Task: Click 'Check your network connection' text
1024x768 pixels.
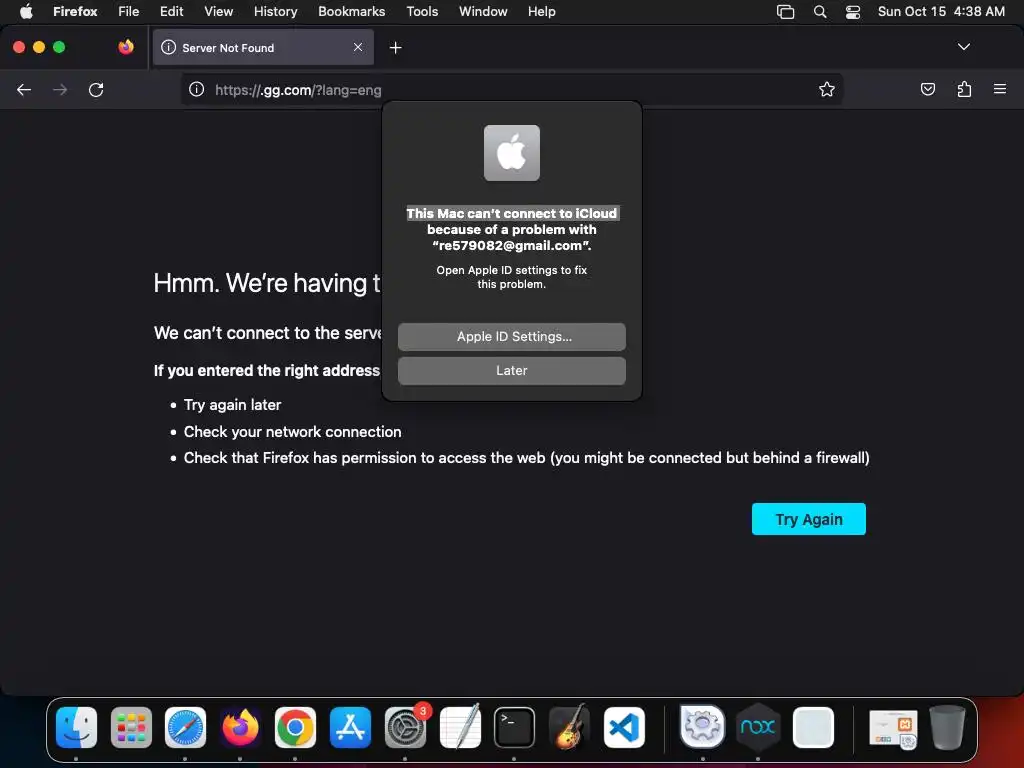Action: [x=293, y=432]
